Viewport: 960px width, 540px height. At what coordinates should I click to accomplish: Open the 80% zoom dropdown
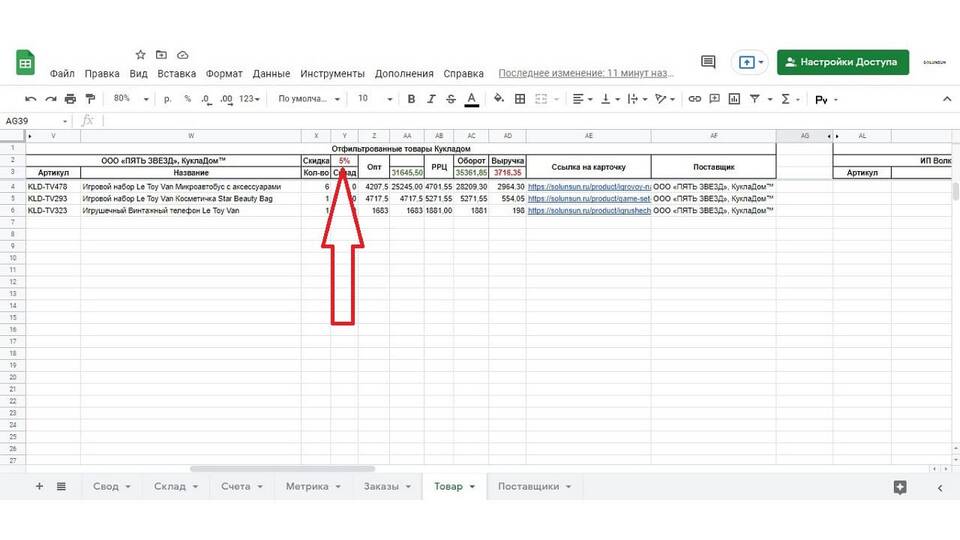coord(130,99)
